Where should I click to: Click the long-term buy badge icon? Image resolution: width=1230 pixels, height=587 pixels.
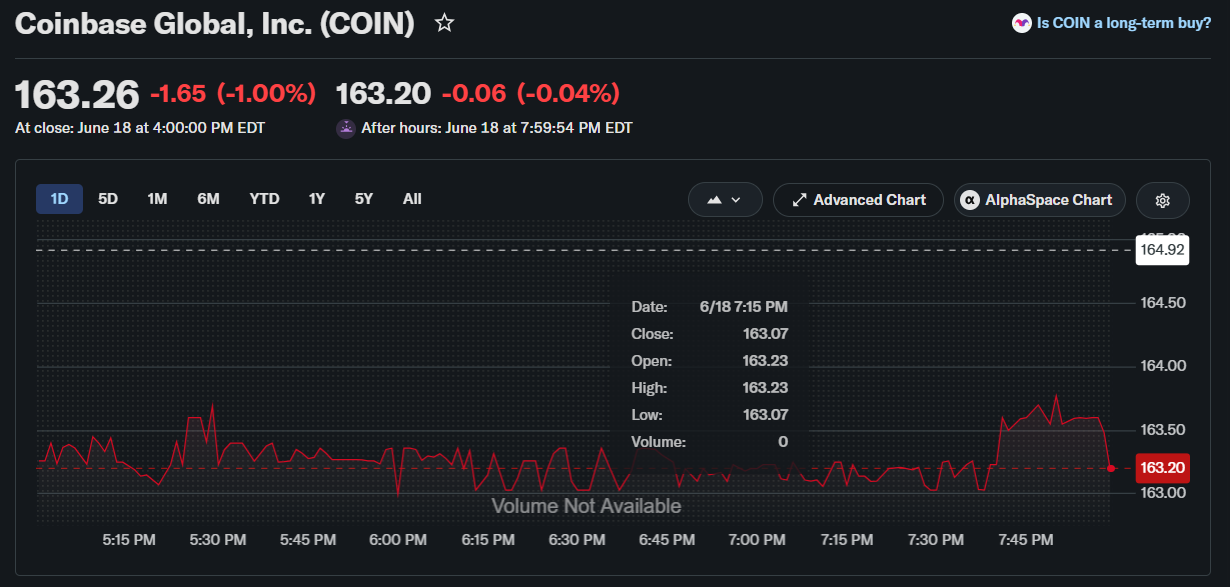(x=1022, y=23)
